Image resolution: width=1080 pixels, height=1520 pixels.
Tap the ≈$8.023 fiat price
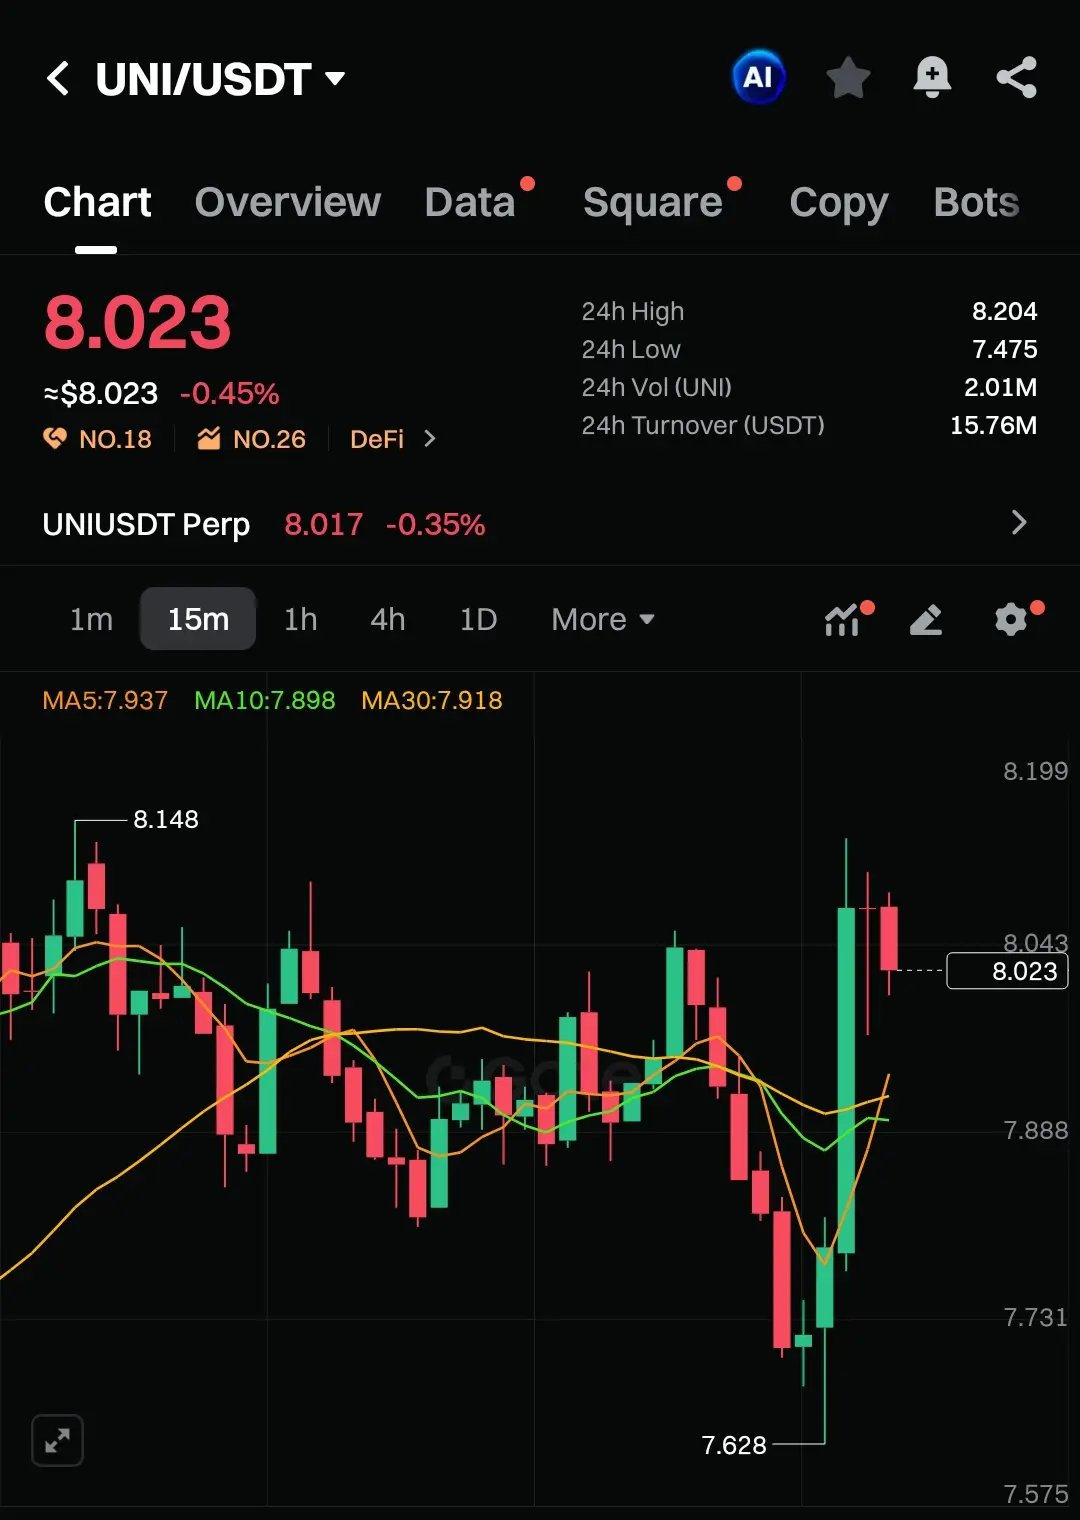(101, 394)
